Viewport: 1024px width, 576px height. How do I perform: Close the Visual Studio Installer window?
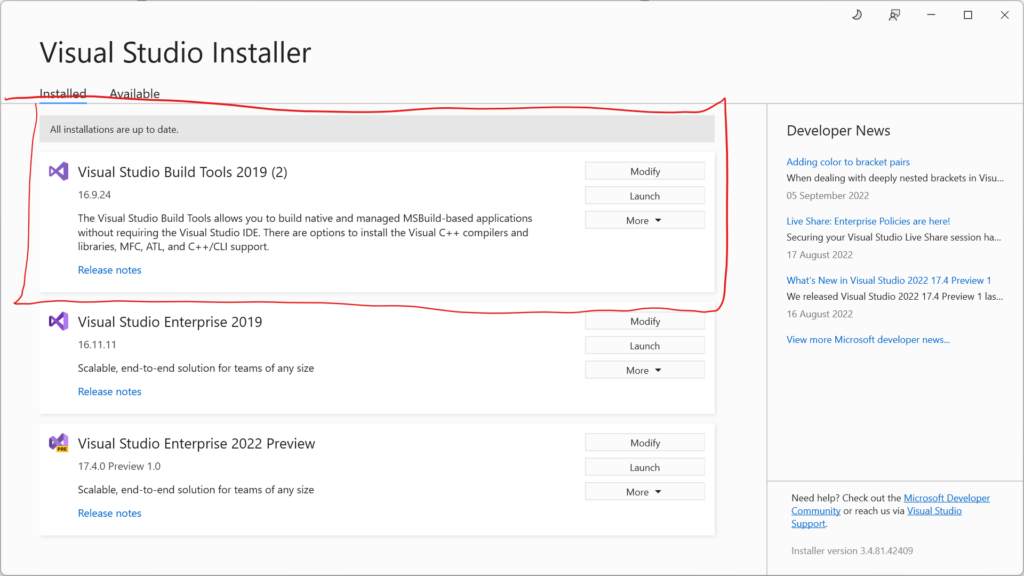pyautogui.click(x=1004, y=15)
